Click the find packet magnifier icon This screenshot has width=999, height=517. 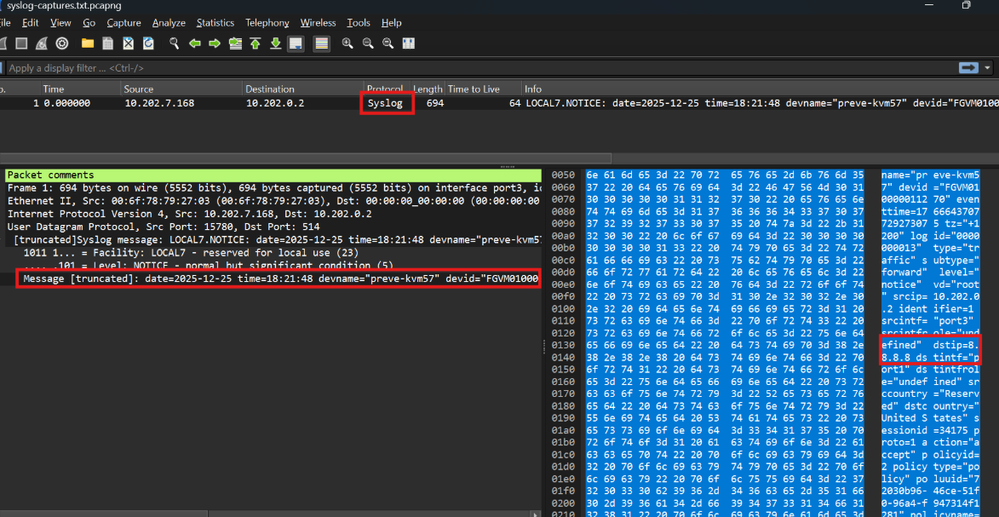(174, 43)
